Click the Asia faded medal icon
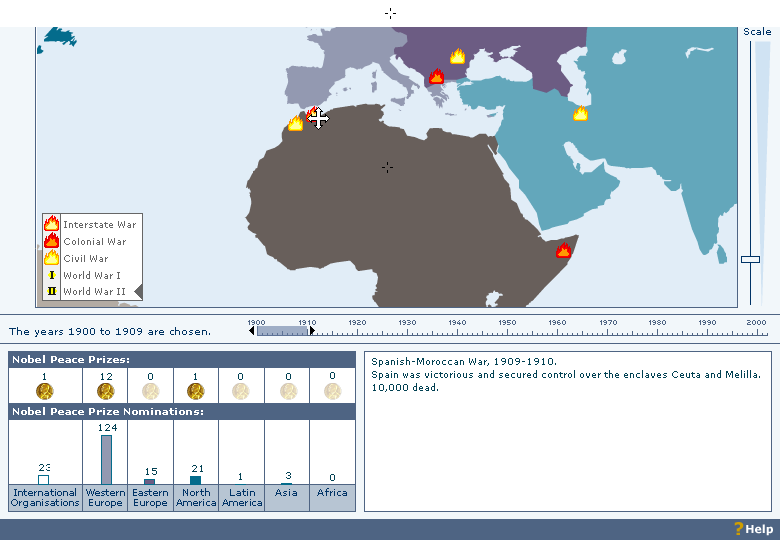 (289, 391)
